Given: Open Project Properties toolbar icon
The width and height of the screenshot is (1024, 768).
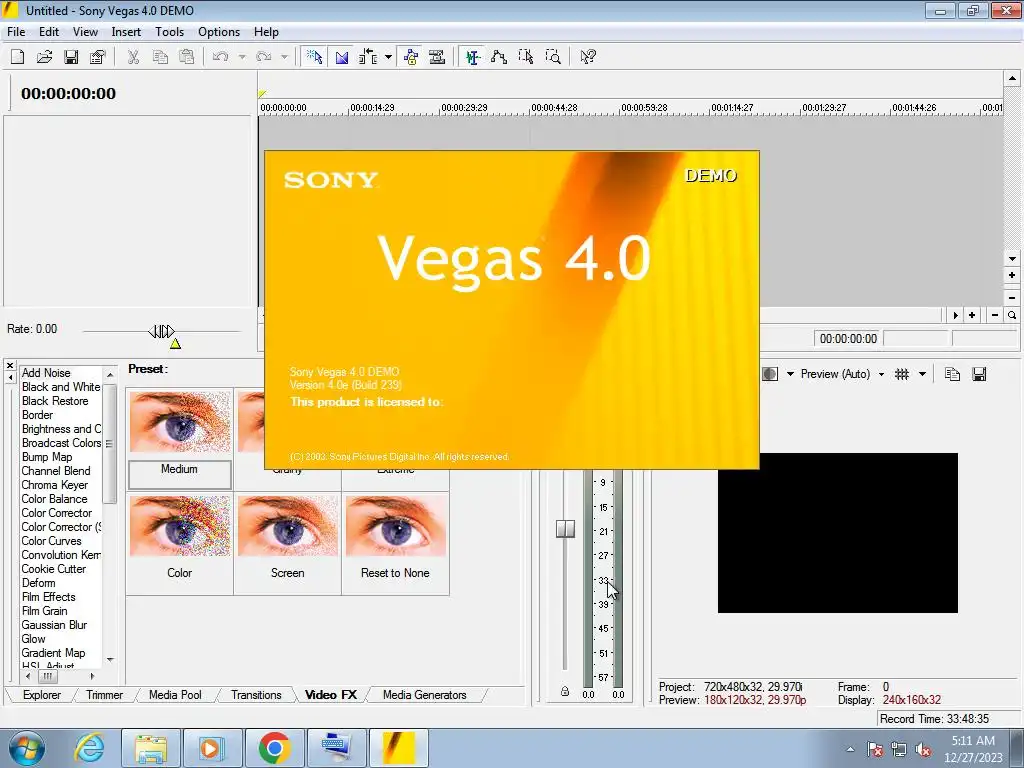Looking at the screenshot, I should 98,57.
